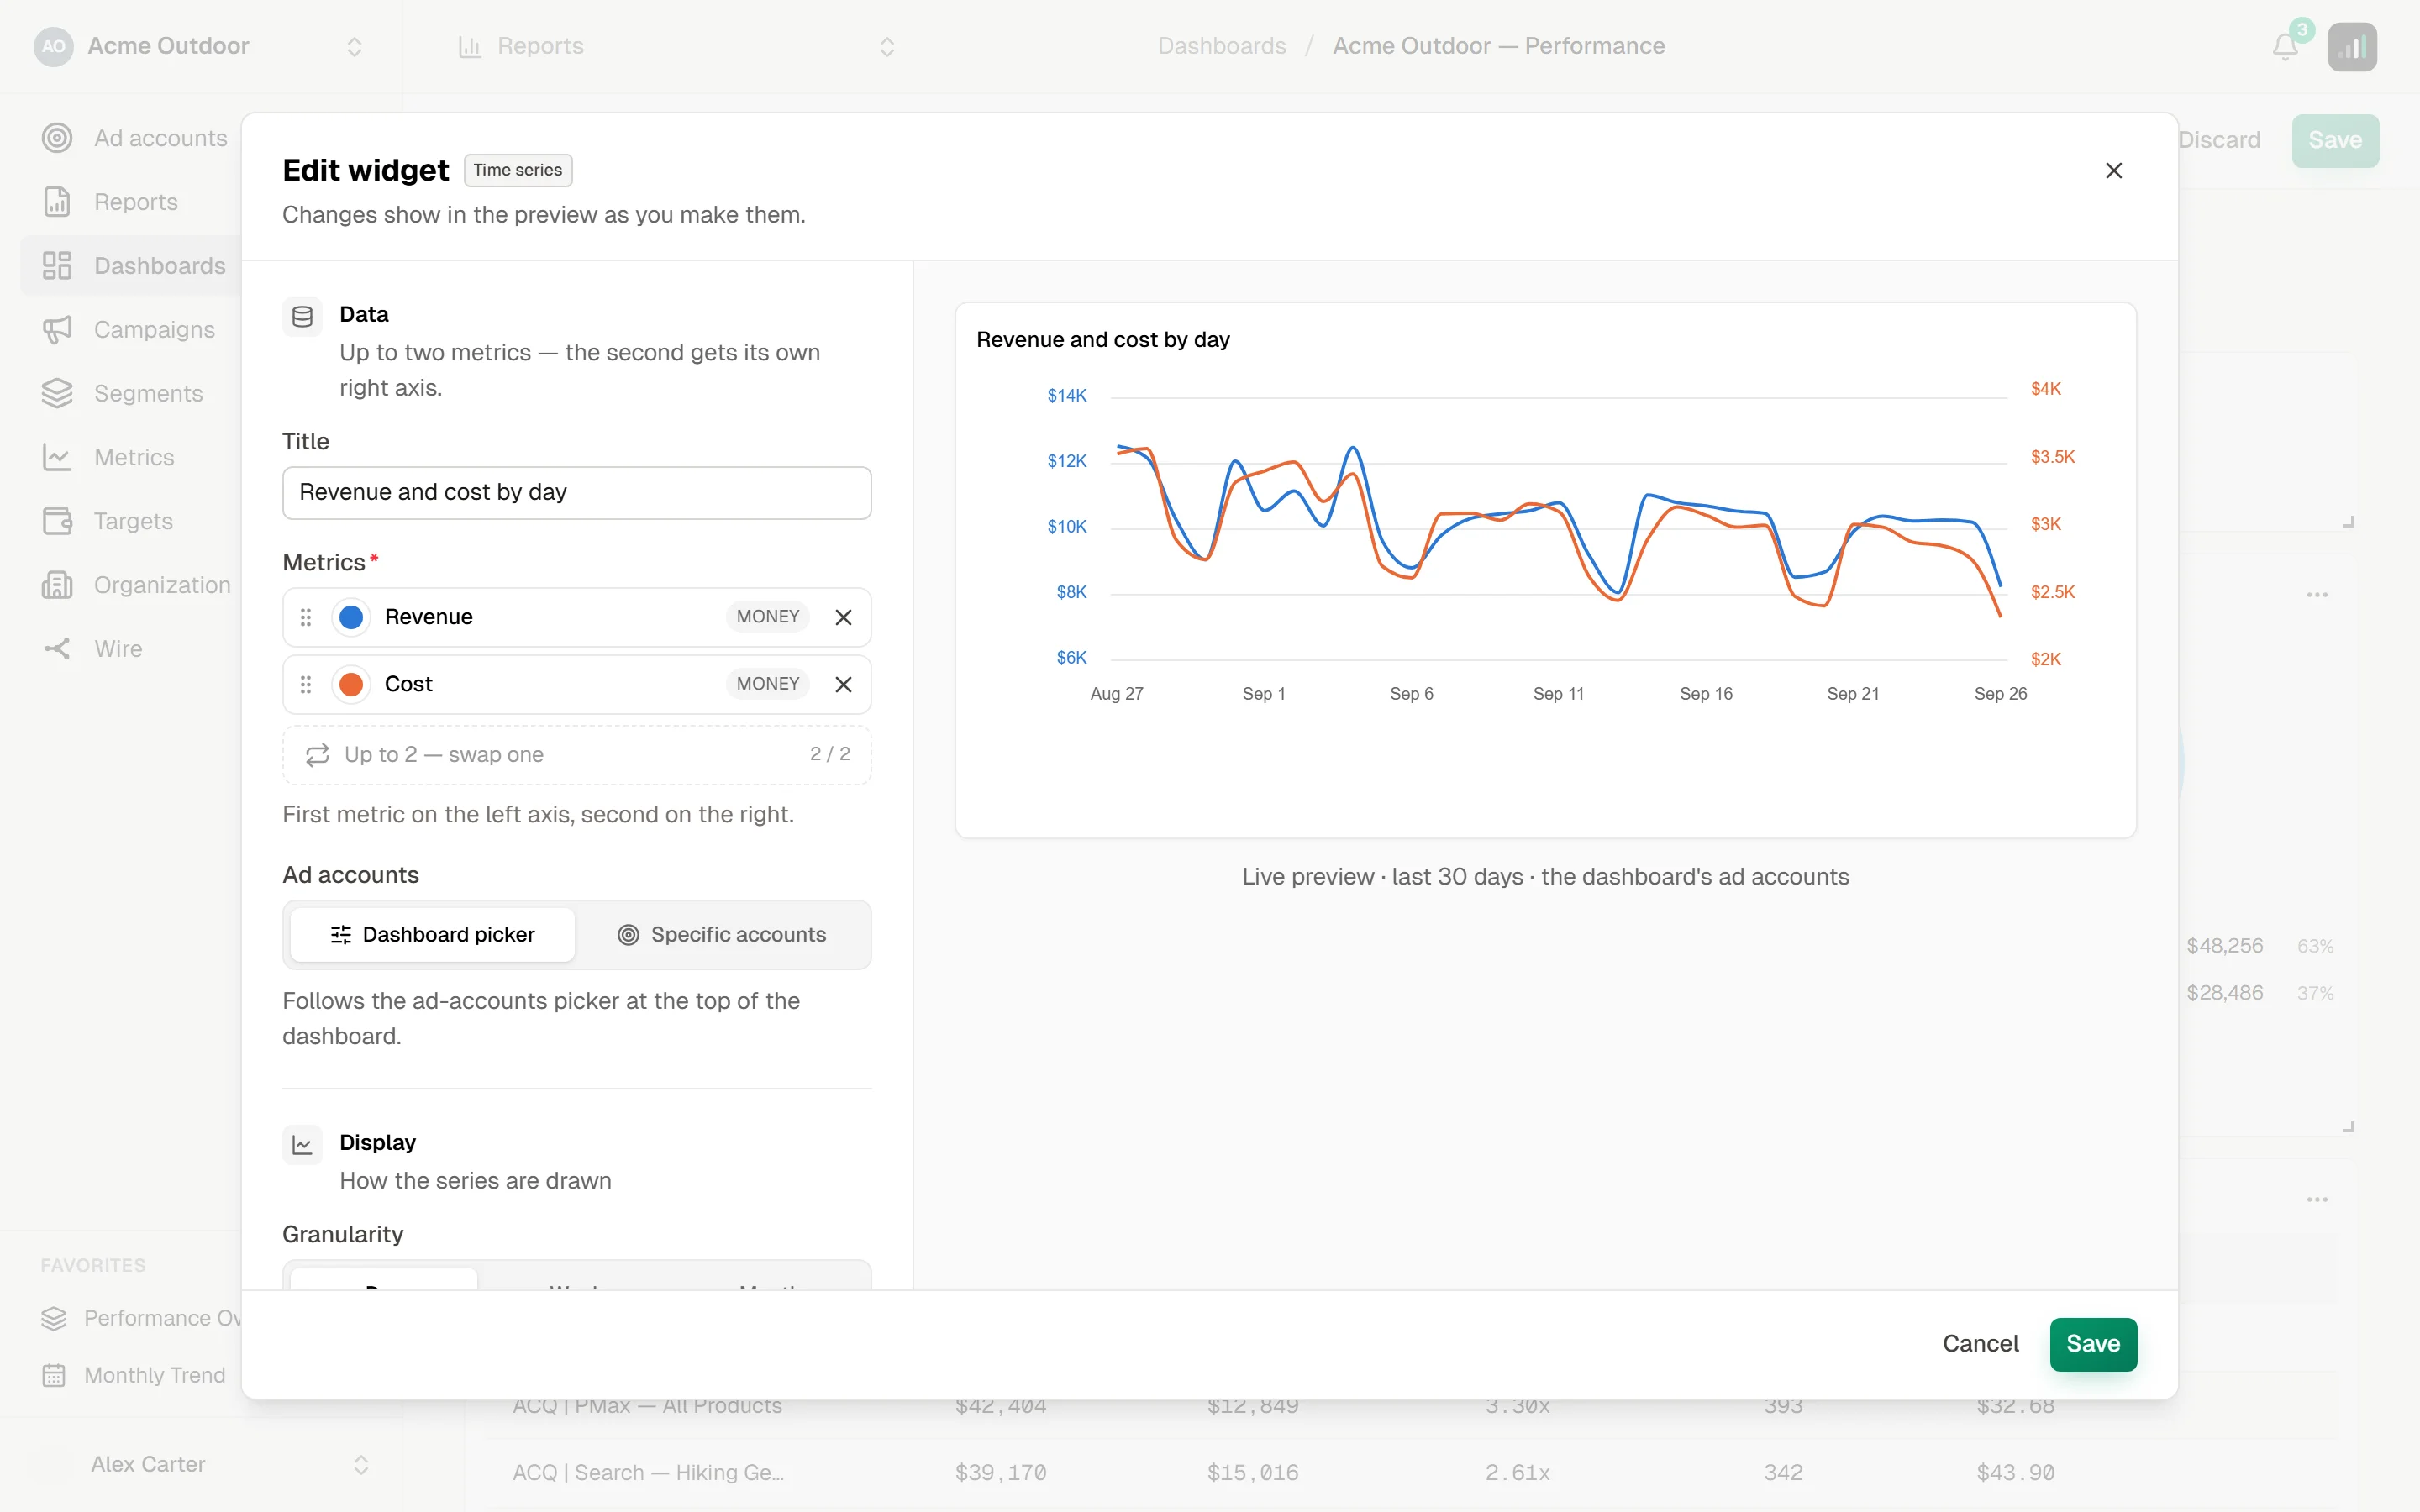This screenshot has width=2420, height=1512.
Task: Click the dashboard Save button at top
Action: 2335,140
